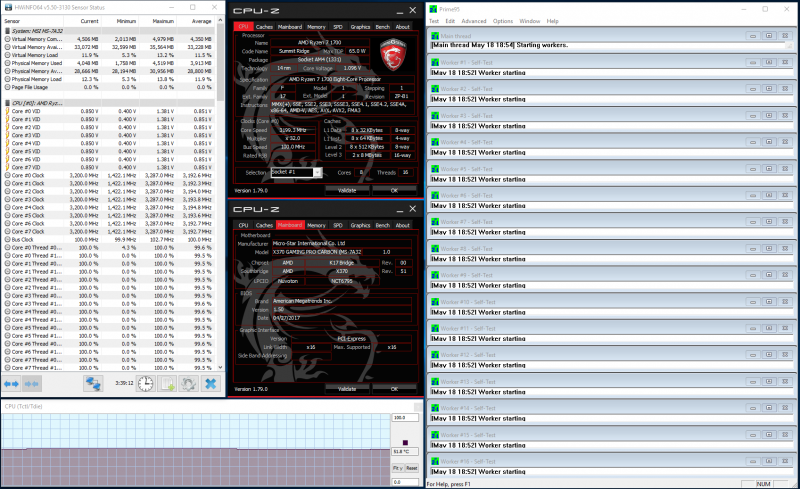Image resolution: width=800 pixels, height=489 pixels.
Task: Select the Physical Memory Used sensor row
Action: tap(109, 63)
